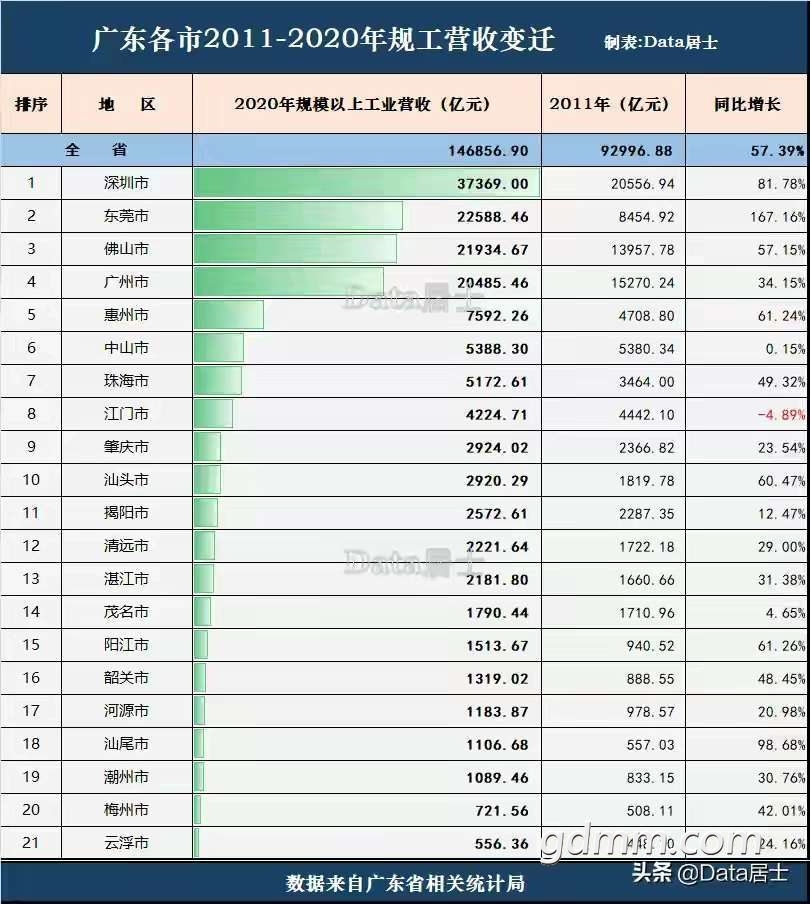
Task: Click Chaozhou's value 1089.46
Action: [x=497, y=777]
